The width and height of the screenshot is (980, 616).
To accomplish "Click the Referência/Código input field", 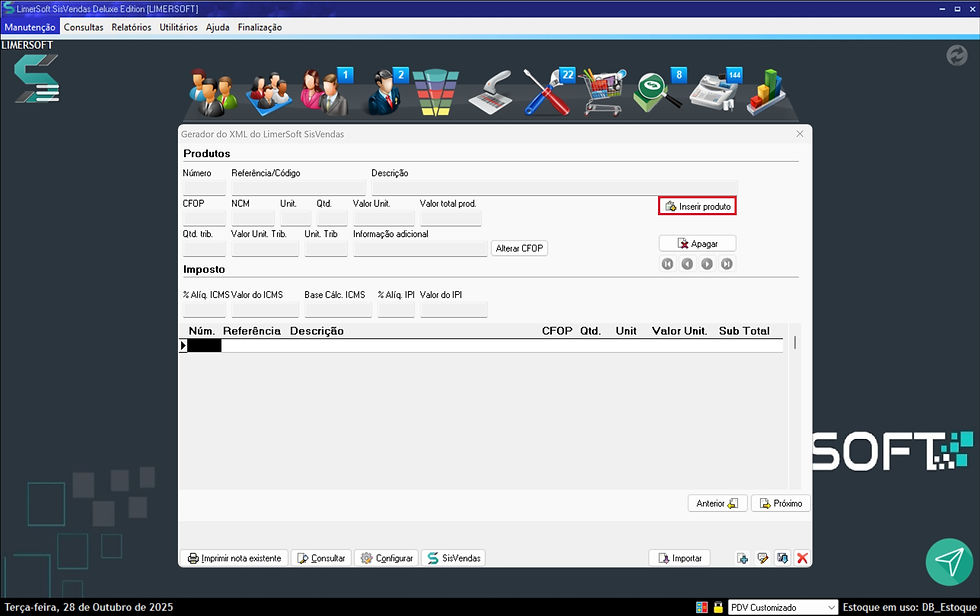I will (x=299, y=187).
